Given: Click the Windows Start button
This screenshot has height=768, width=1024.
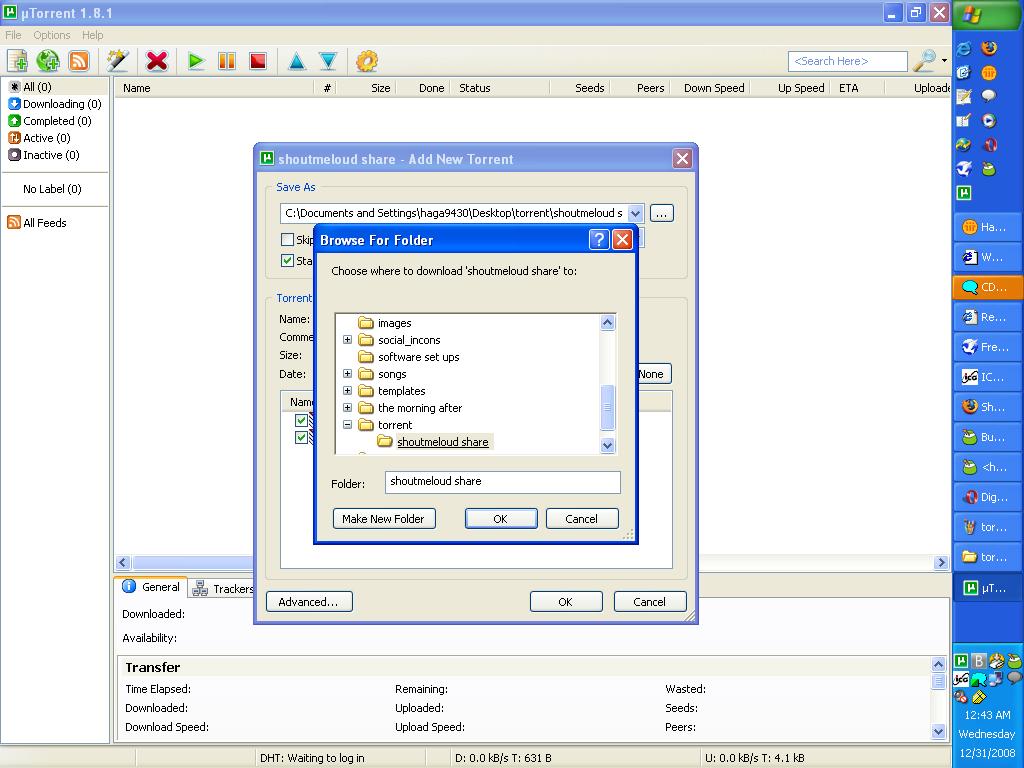Looking at the screenshot, I should point(987,14).
